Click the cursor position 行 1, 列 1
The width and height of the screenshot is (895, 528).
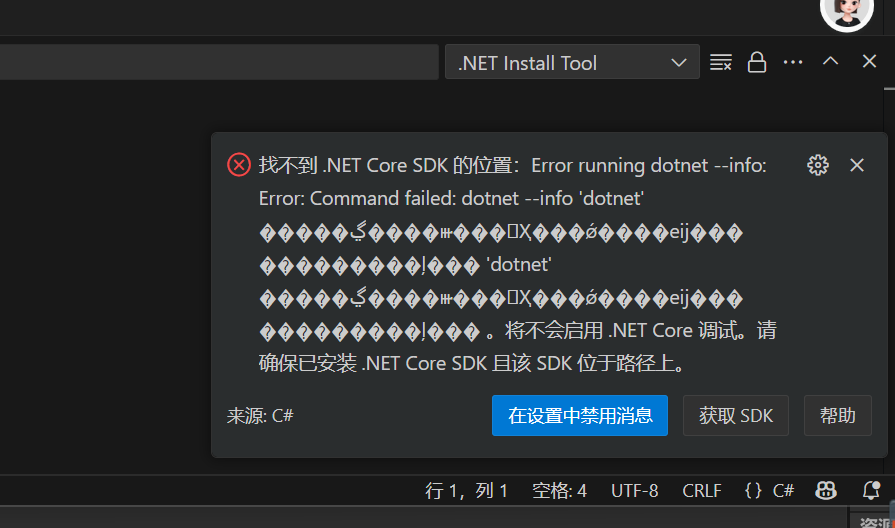(x=466, y=491)
